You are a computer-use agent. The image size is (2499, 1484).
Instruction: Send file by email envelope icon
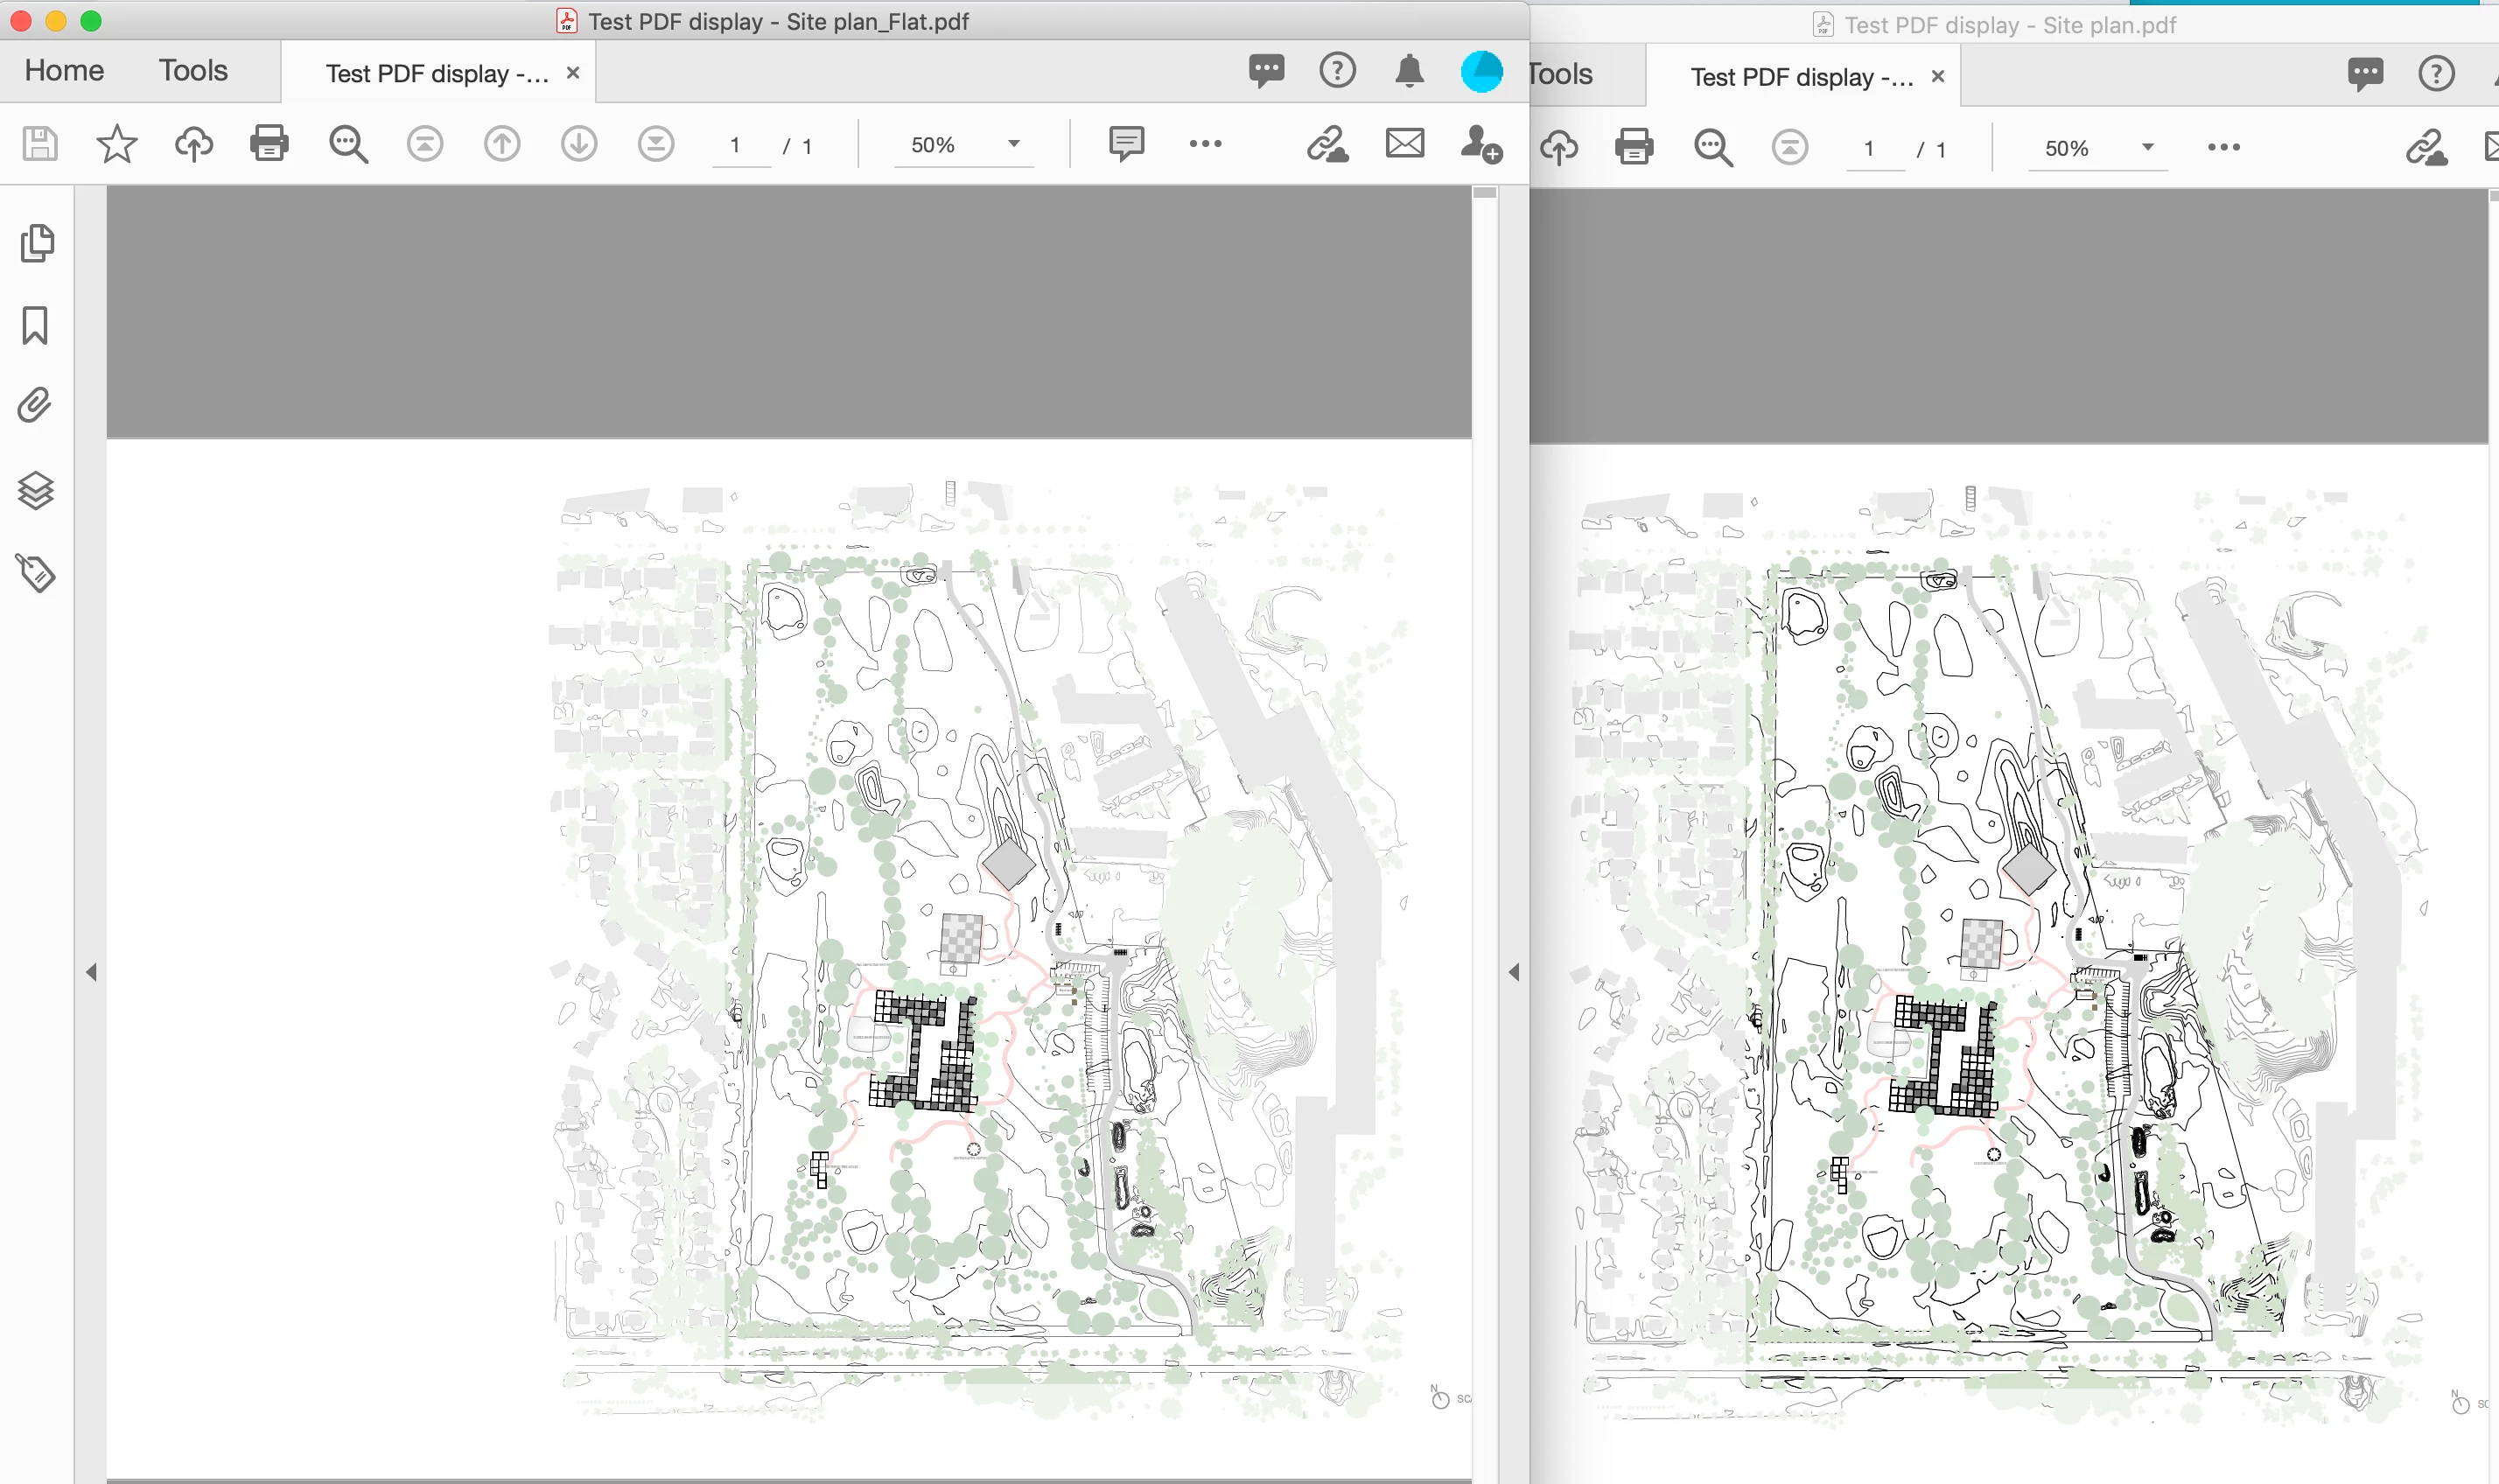click(x=1404, y=143)
